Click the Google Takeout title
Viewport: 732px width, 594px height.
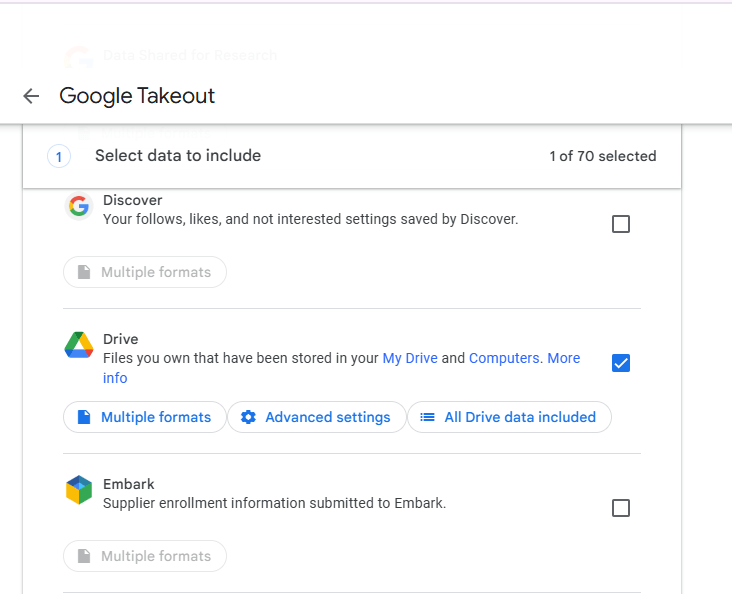pyautogui.click(x=137, y=96)
